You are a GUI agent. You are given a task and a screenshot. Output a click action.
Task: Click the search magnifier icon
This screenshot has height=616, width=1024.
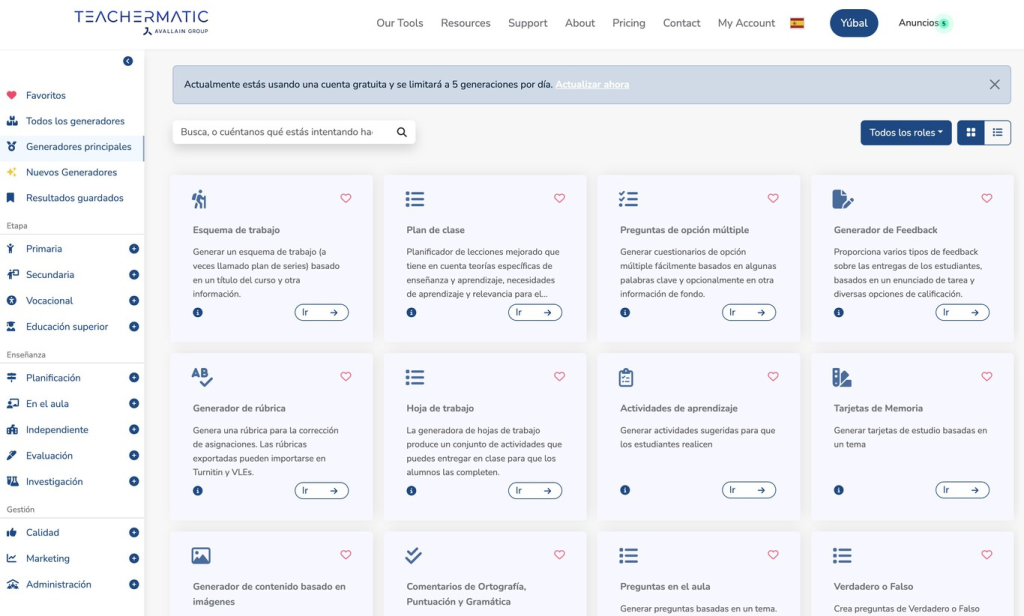(x=402, y=132)
